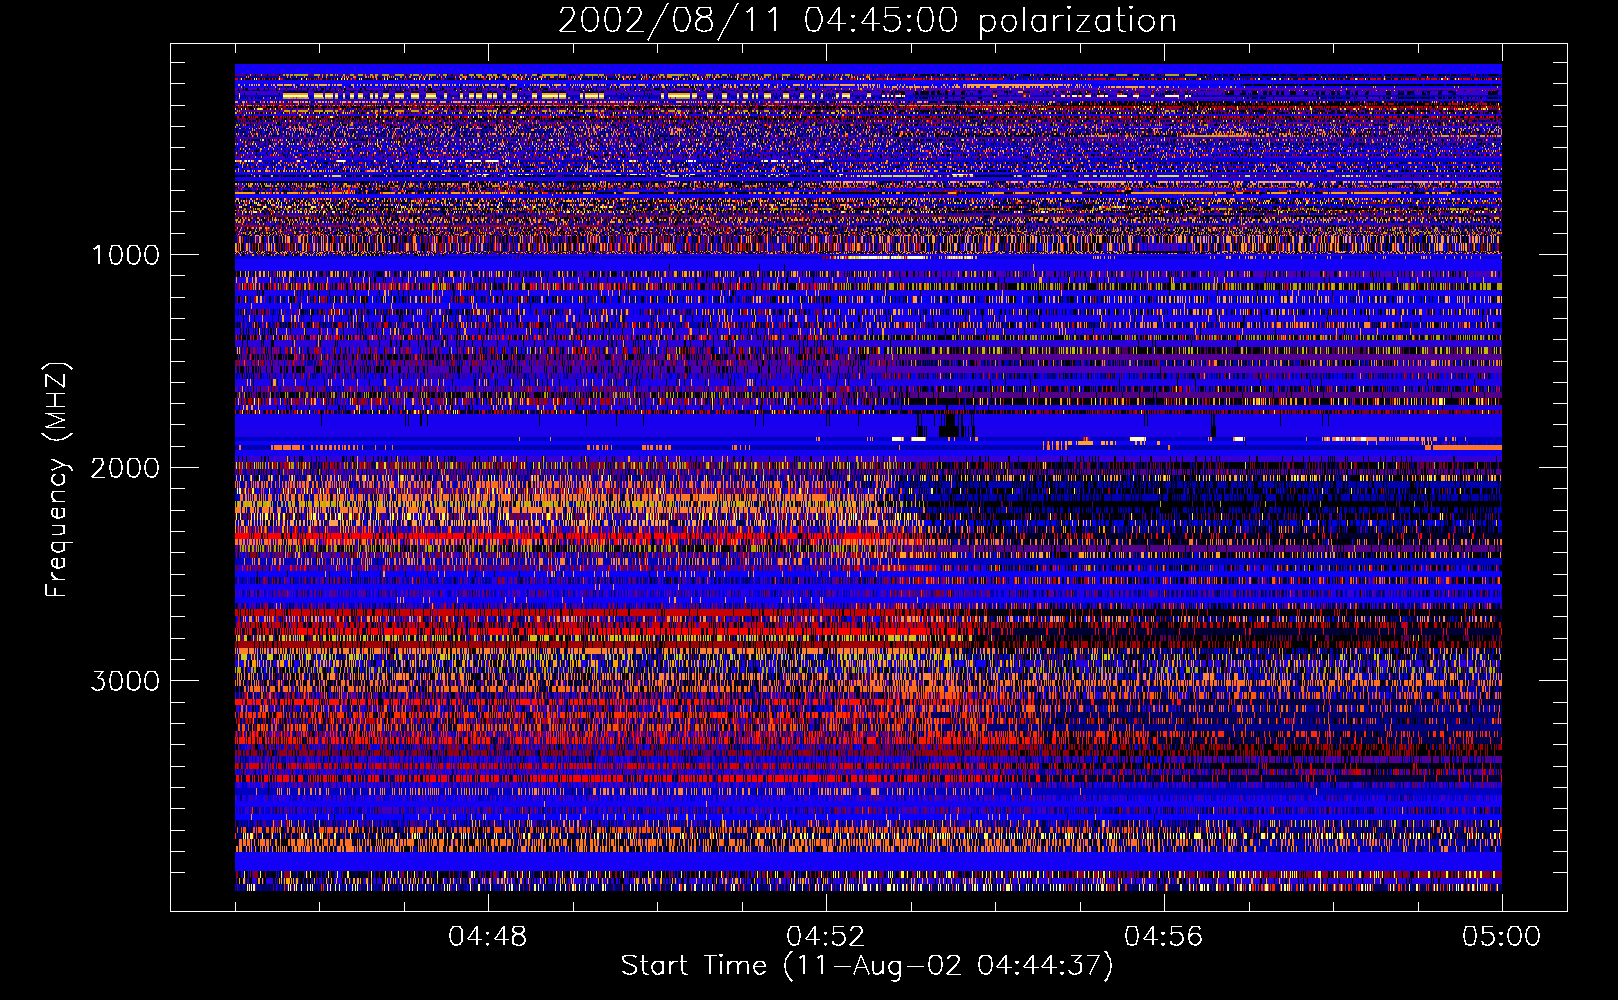Click the 'Start Time (11-Aug-02 04:44:37)' axis label
This screenshot has width=1618, height=1000.
(x=867, y=966)
